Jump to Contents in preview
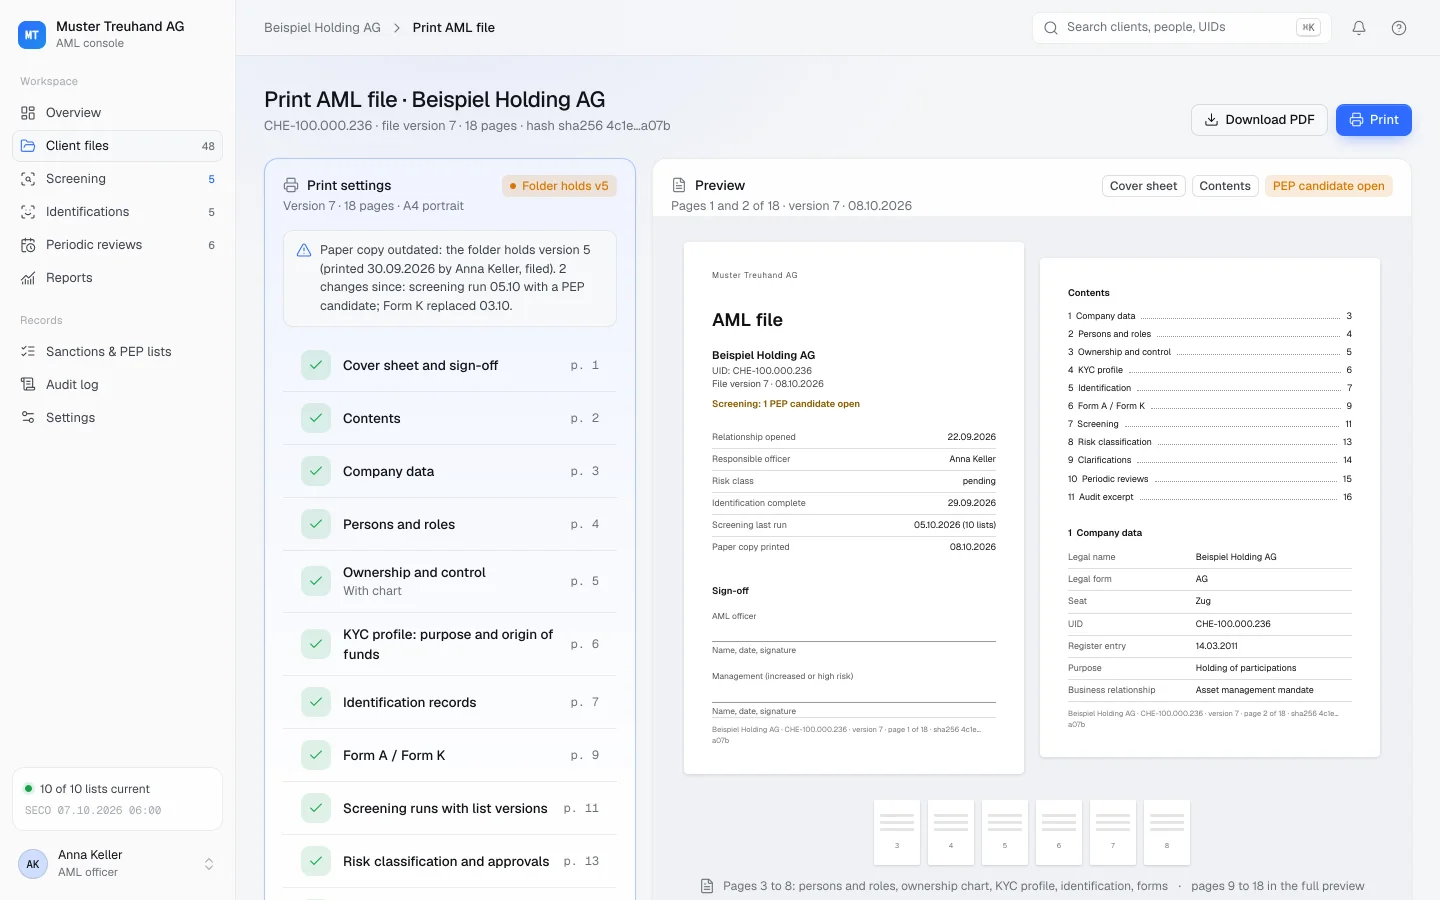 coord(1225,186)
